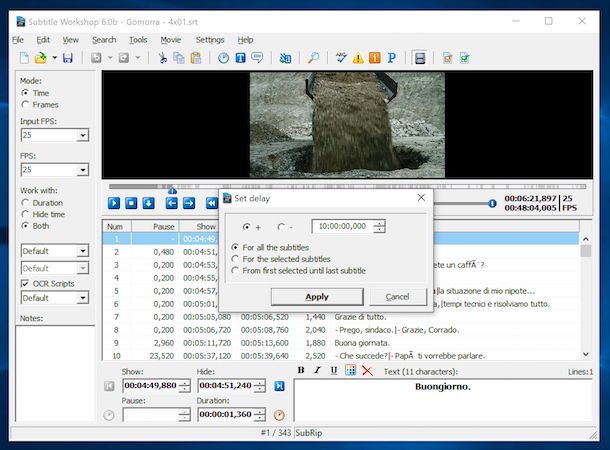Viewport: 610px width, 450px height.
Task: Click the orange information icon
Action: pyautogui.click(x=375, y=58)
